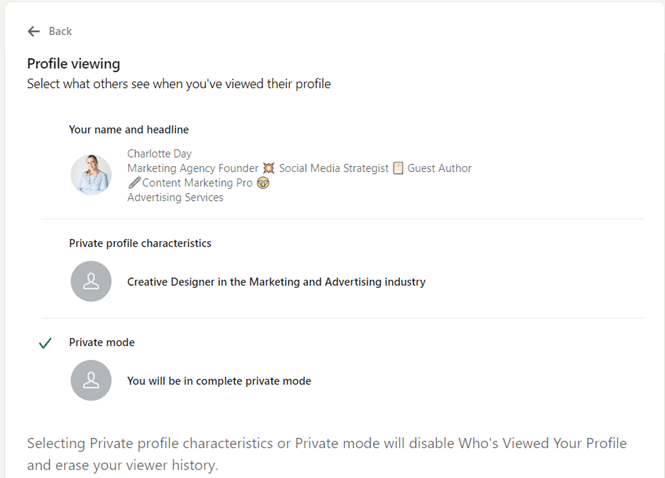Click the notepad emoji before Guest Author
Viewport: 665px width, 478px height.
398,169
